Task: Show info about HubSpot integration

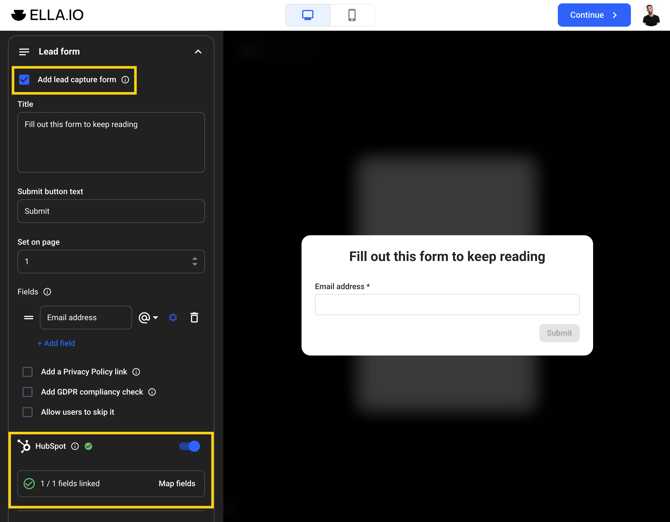Action: [x=75, y=446]
